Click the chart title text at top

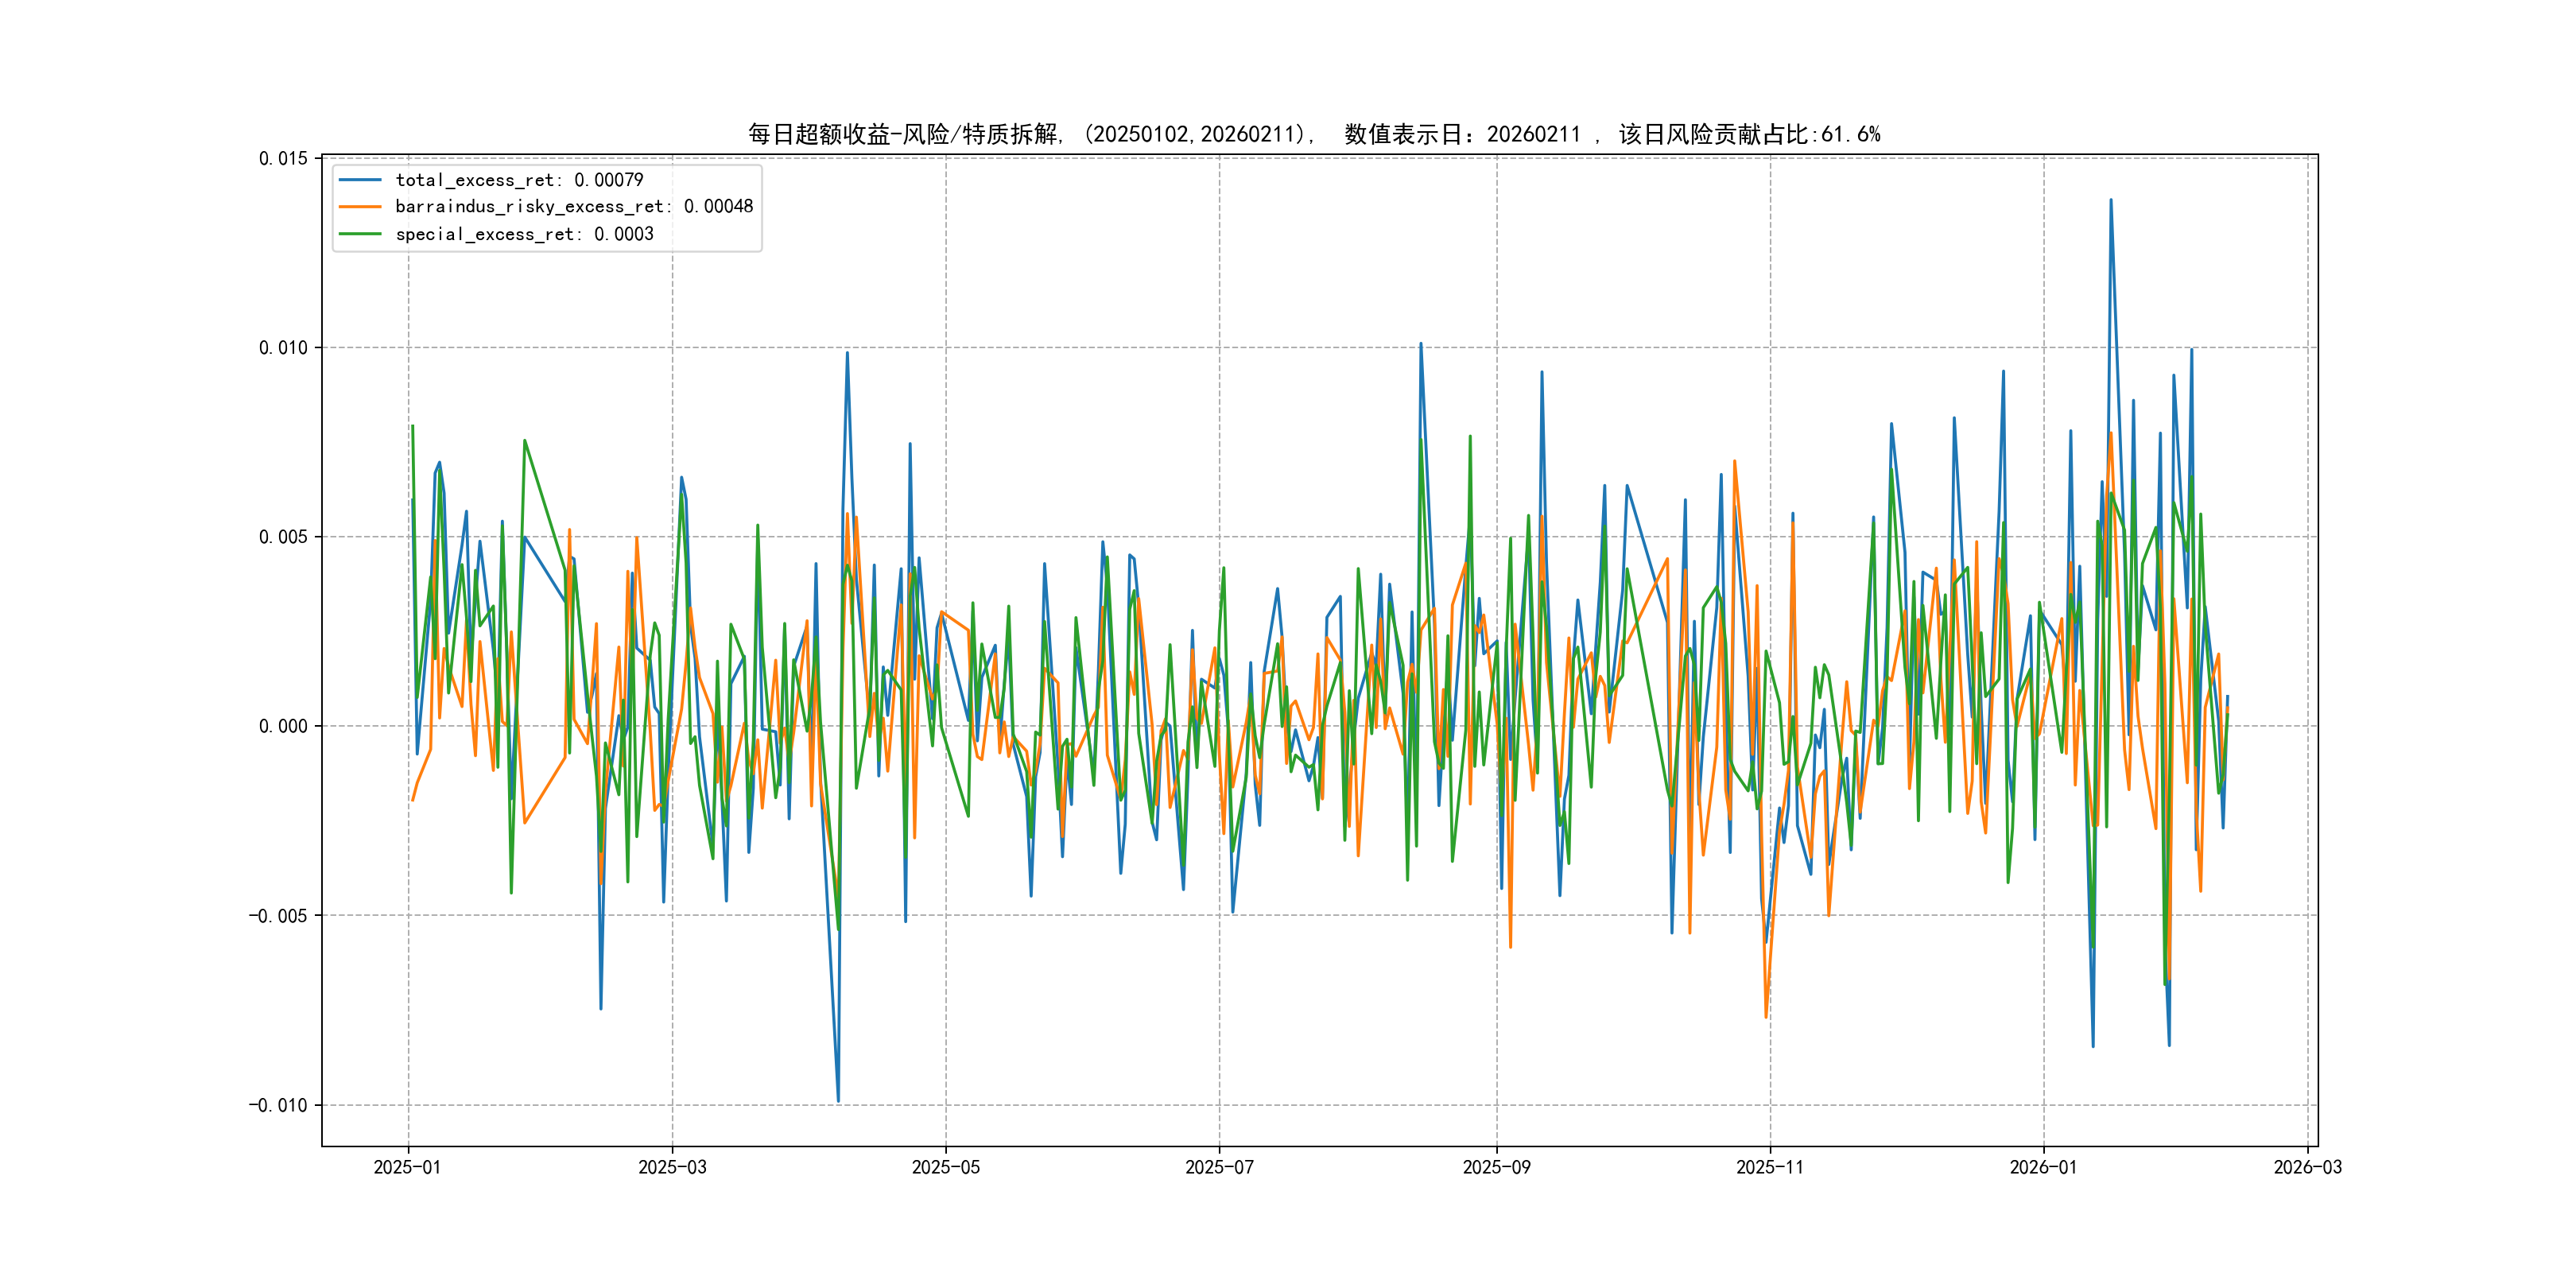coord(1314,134)
